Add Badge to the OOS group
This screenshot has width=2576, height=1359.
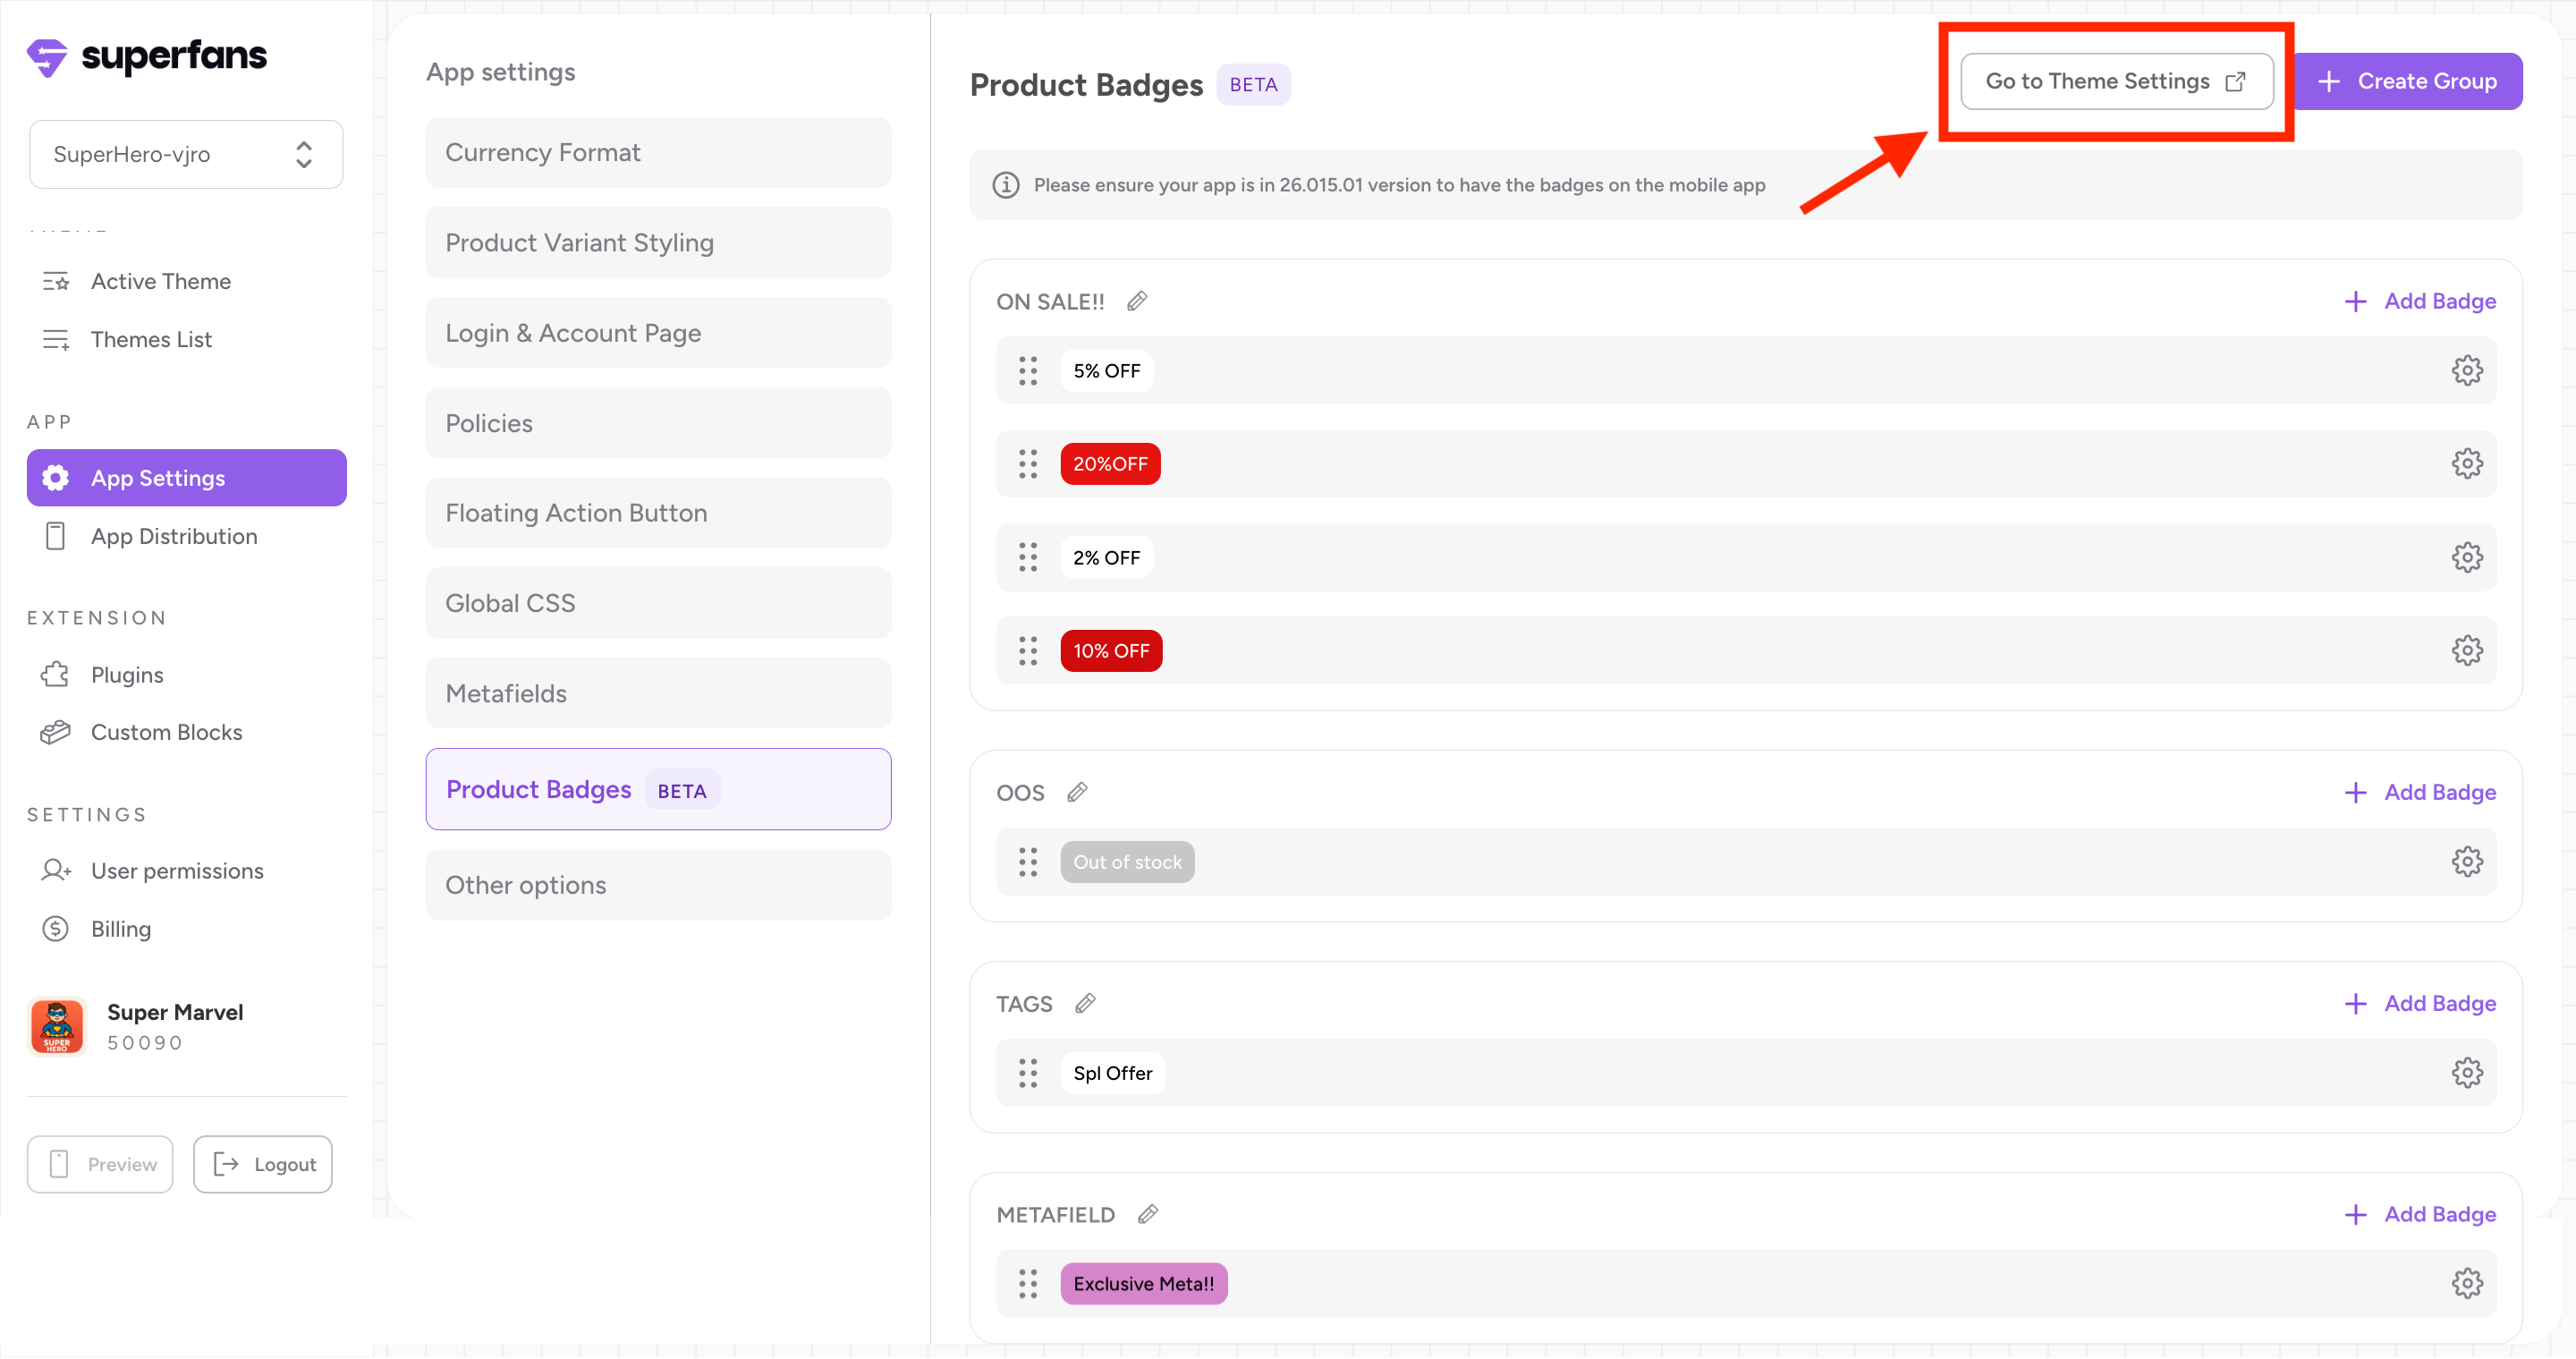[x=2420, y=792]
